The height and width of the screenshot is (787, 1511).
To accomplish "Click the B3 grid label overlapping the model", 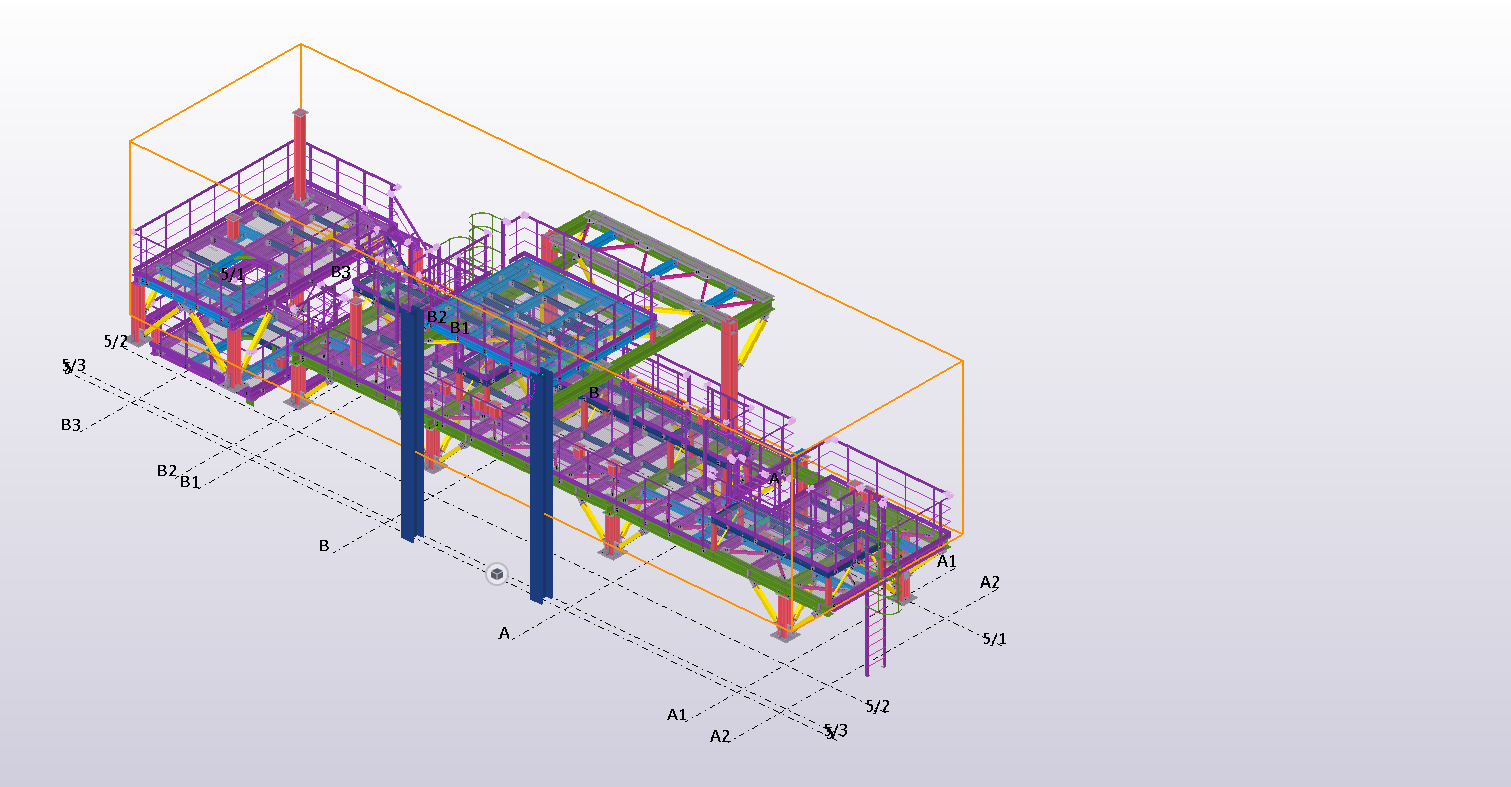I will point(341,272).
